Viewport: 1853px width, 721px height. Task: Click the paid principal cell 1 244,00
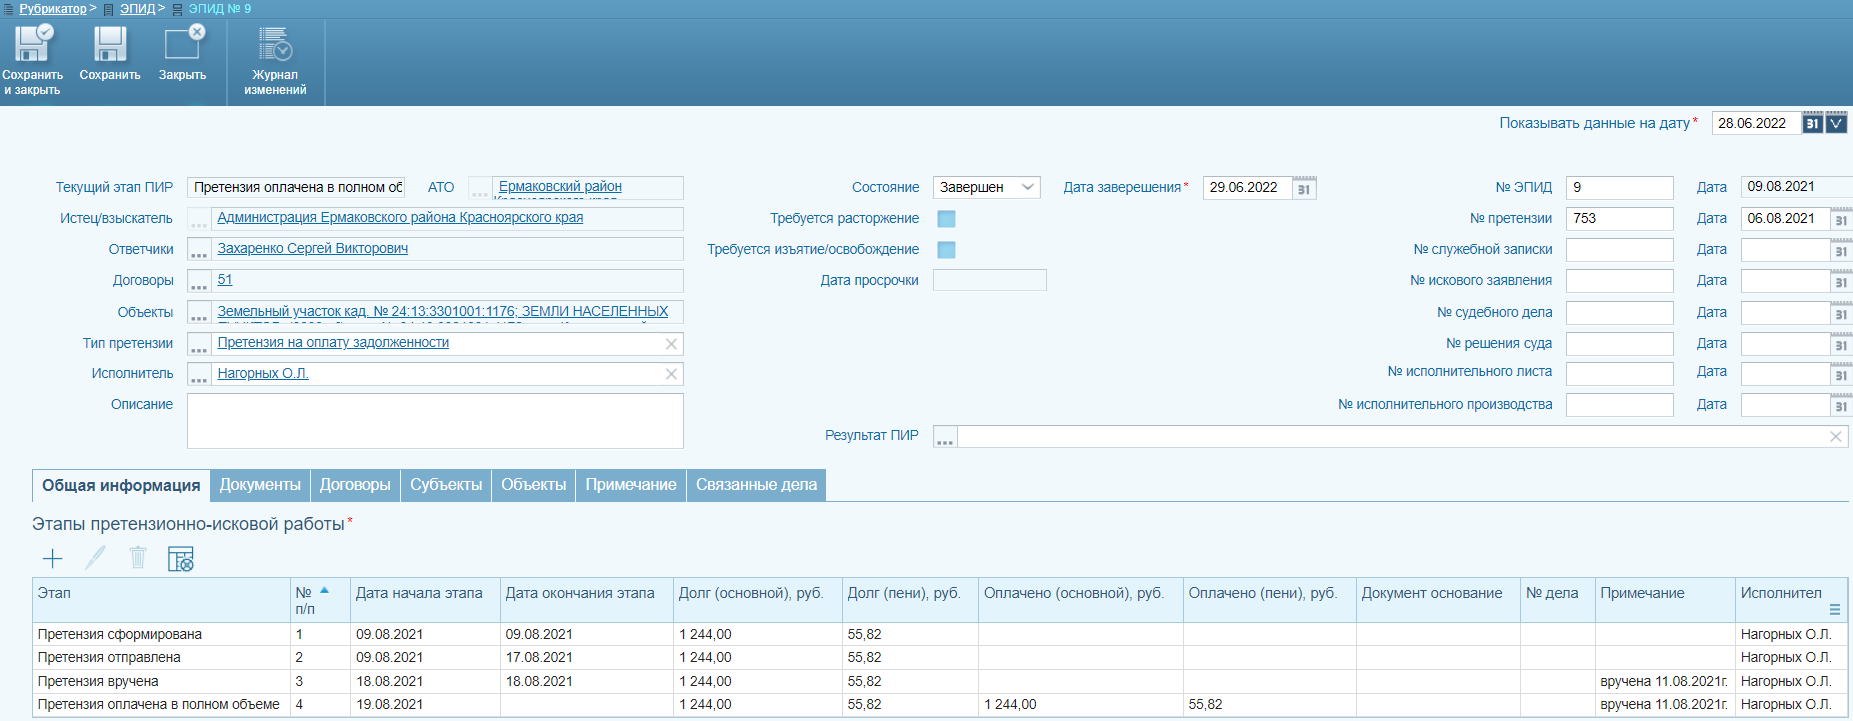click(1080, 704)
